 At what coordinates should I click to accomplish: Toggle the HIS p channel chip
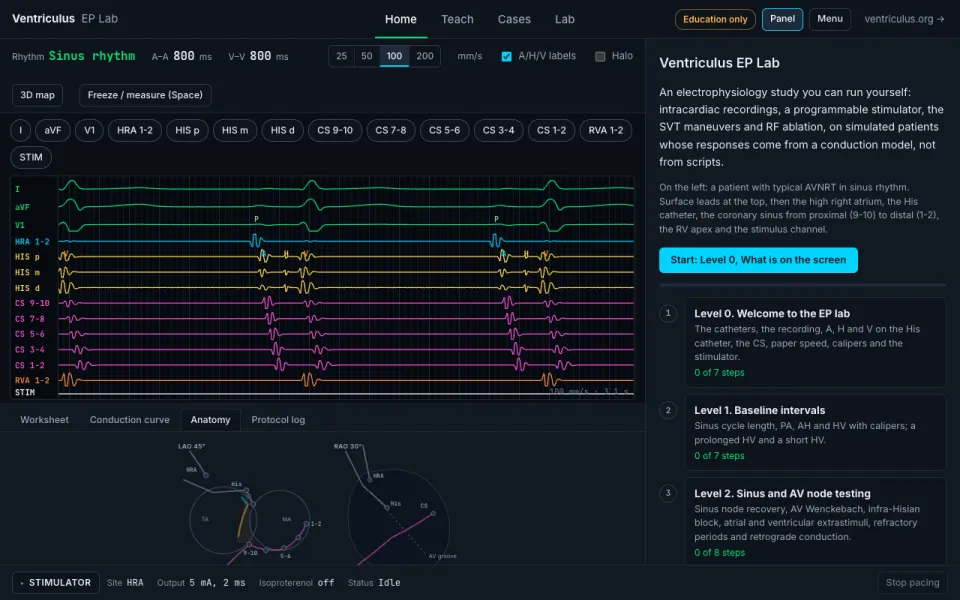(187, 130)
